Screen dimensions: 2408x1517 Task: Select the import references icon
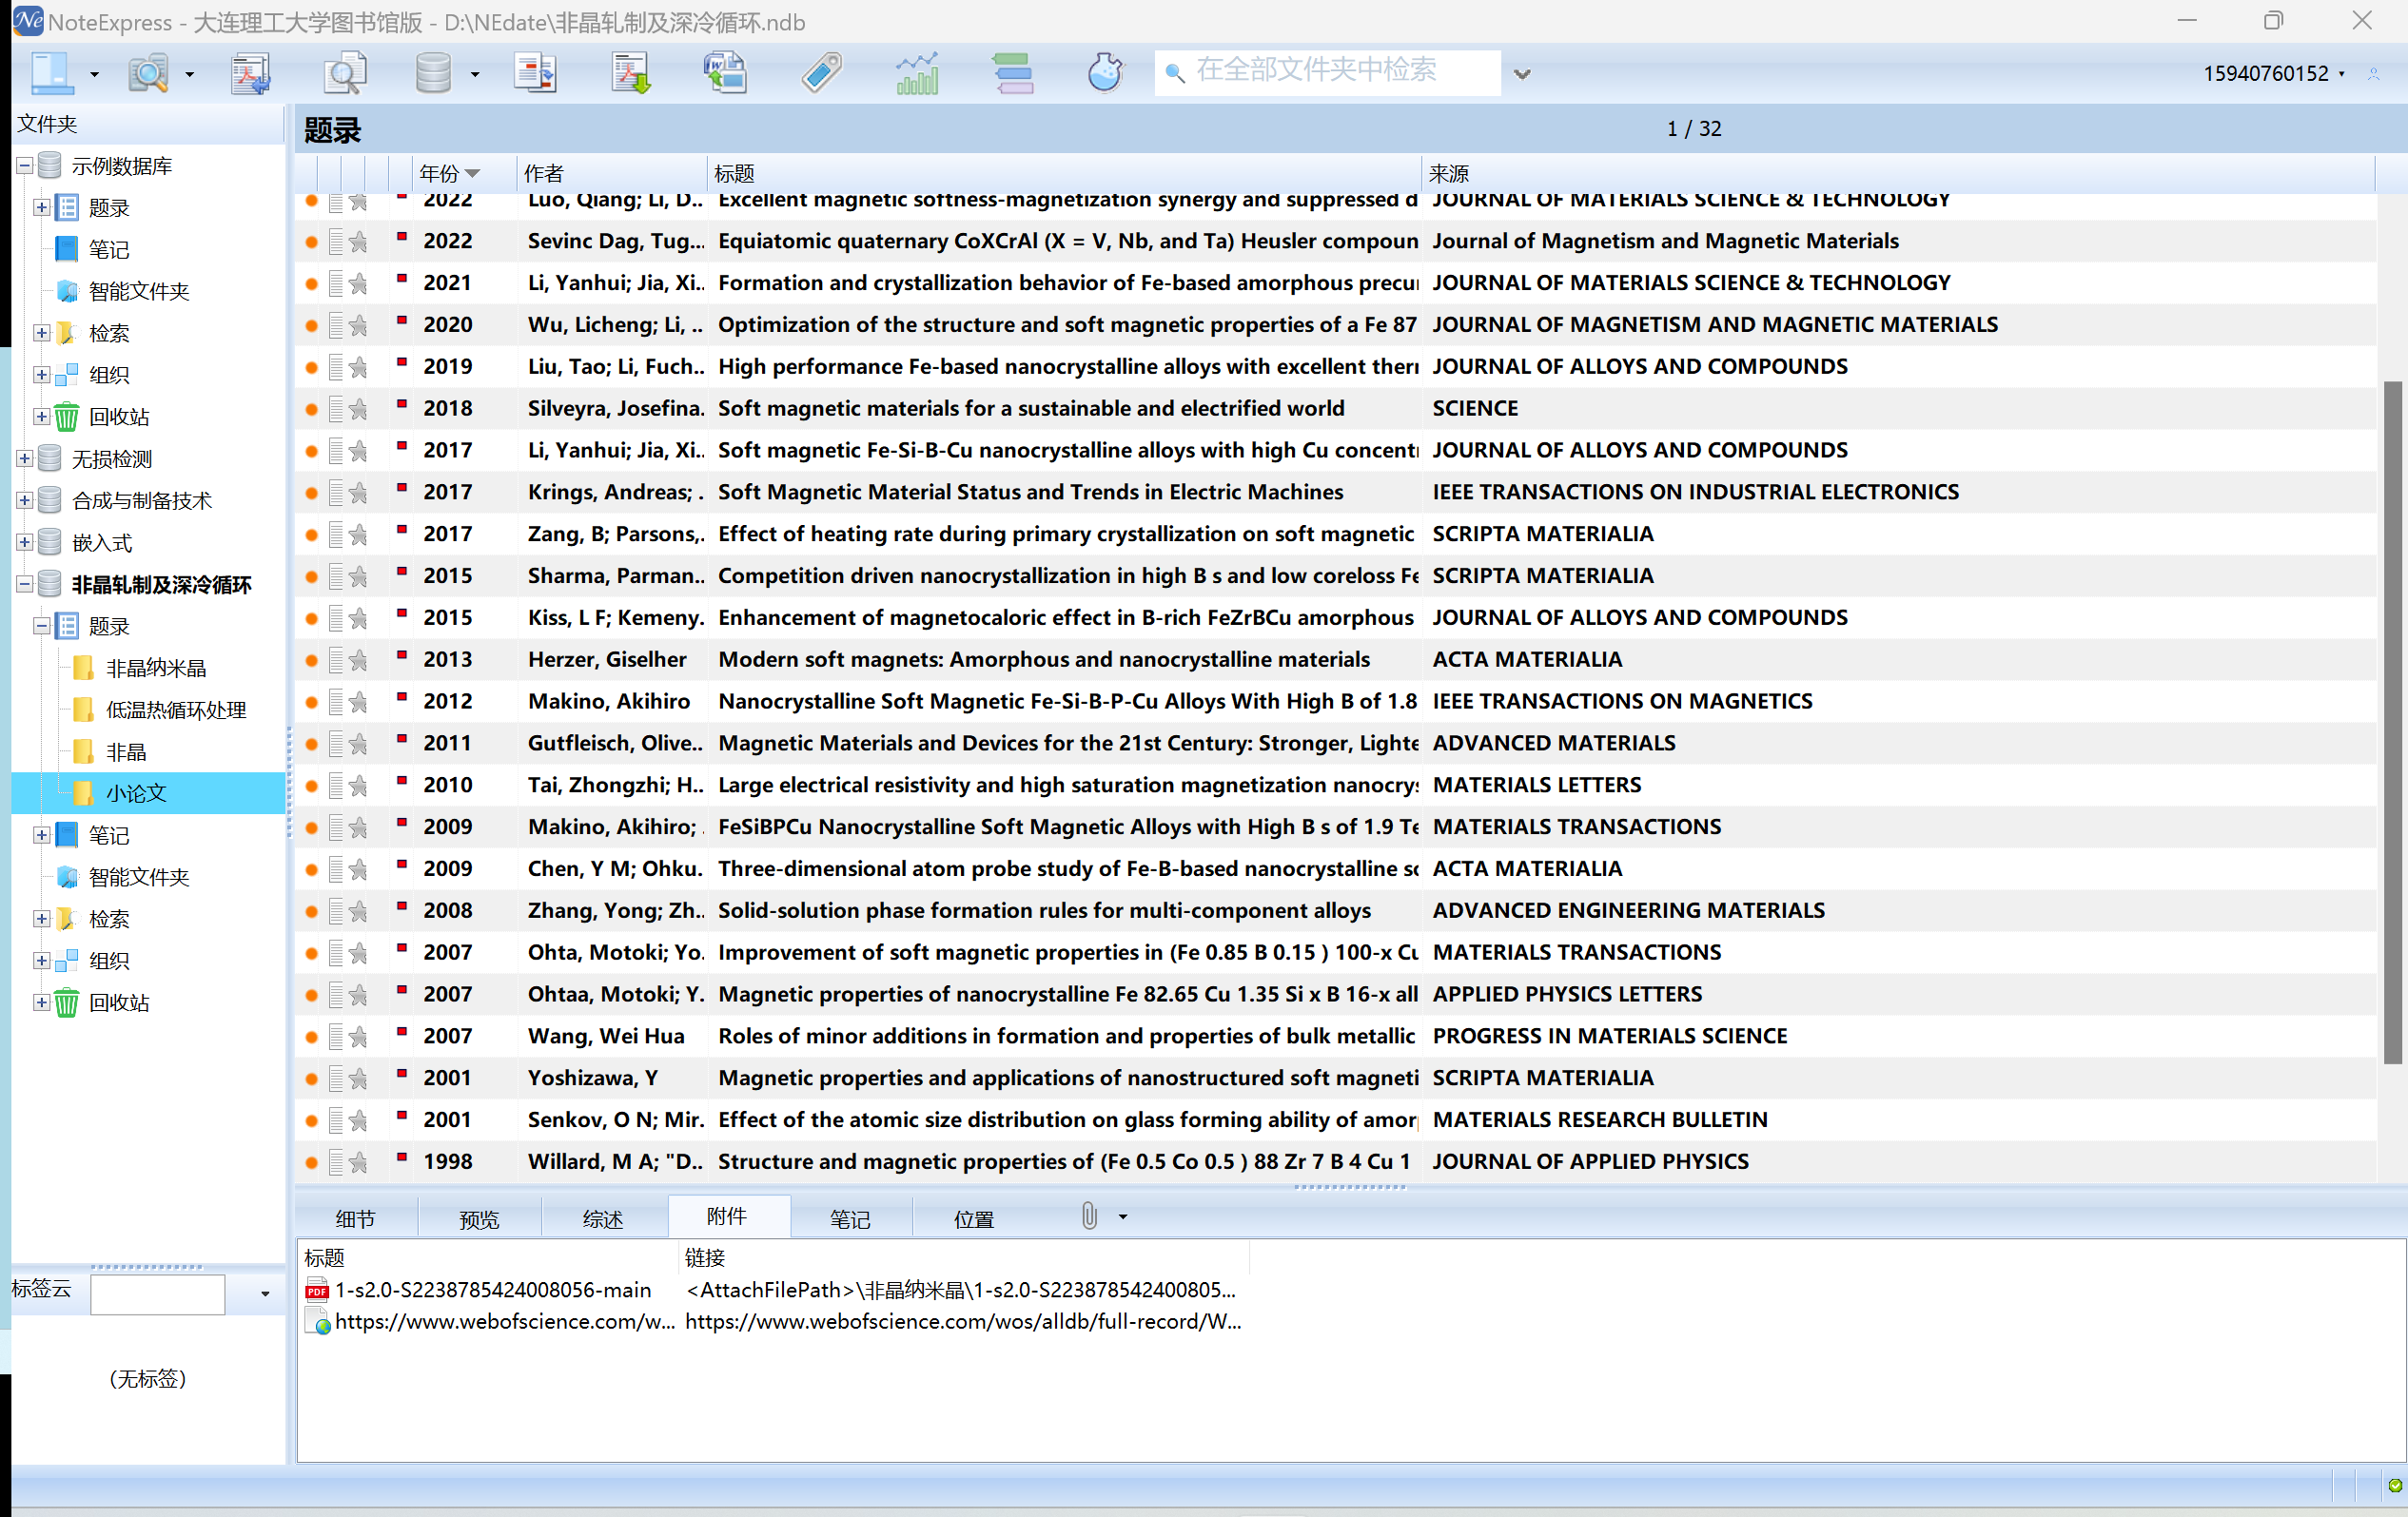(250, 71)
